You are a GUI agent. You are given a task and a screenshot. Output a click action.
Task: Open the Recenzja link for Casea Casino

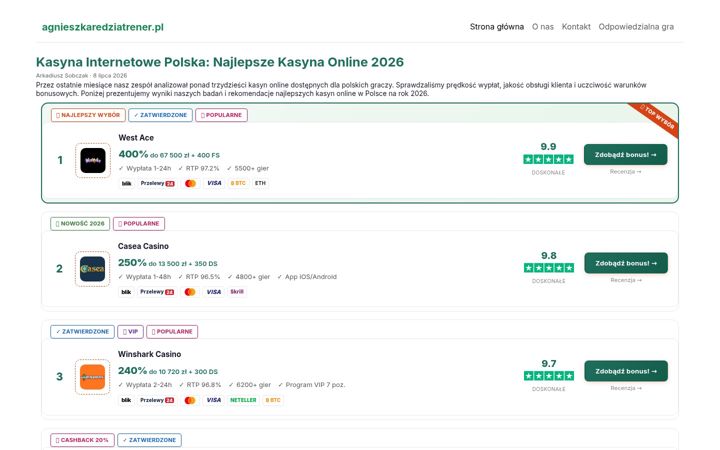tap(626, 280)
